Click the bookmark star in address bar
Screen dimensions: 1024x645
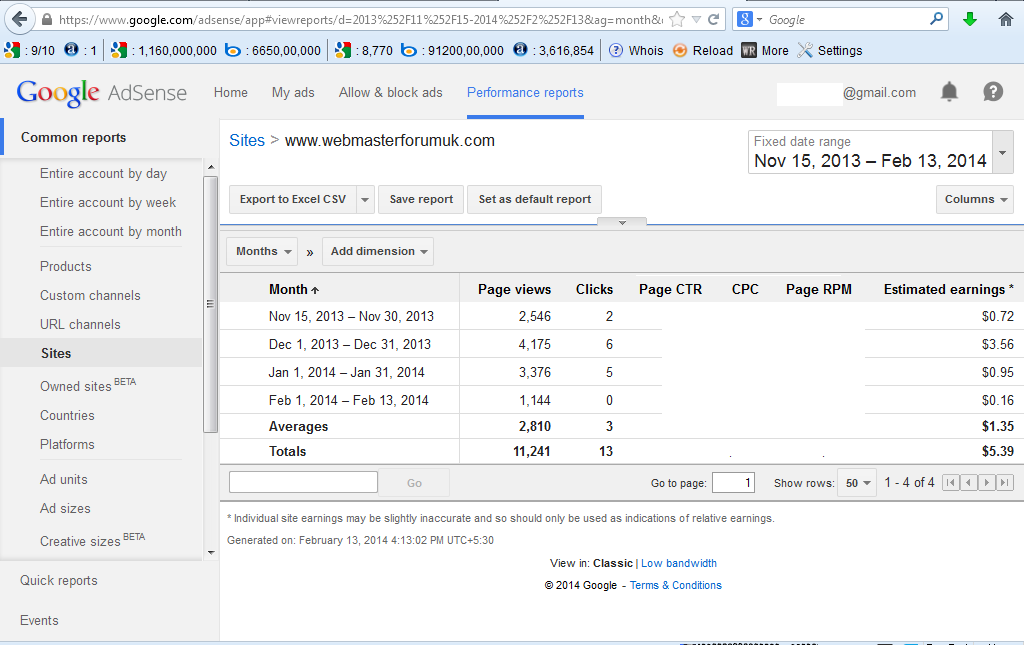click(x=677, y=20)
